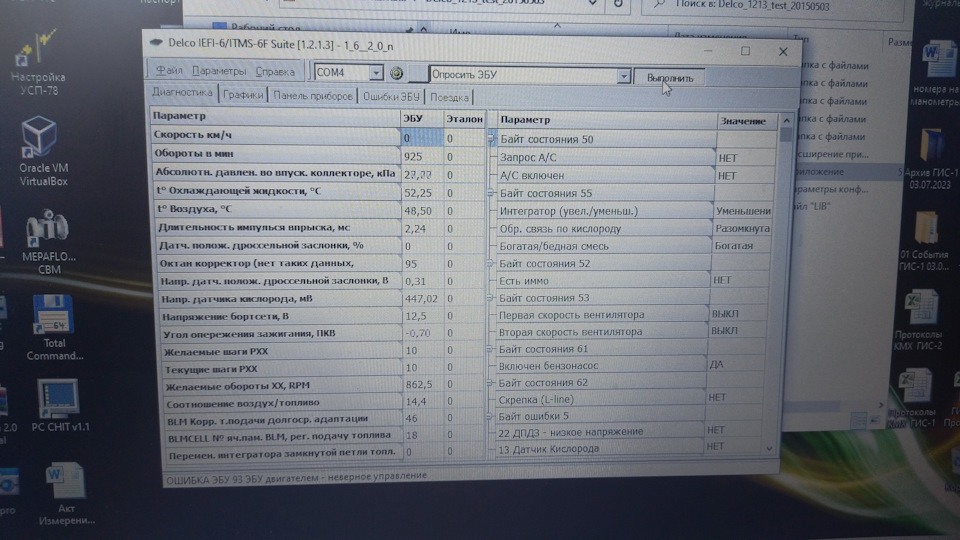Select Вторая скорость вентилятора item
The width and height of the screenshot is (960, 540).
[601, 332]
